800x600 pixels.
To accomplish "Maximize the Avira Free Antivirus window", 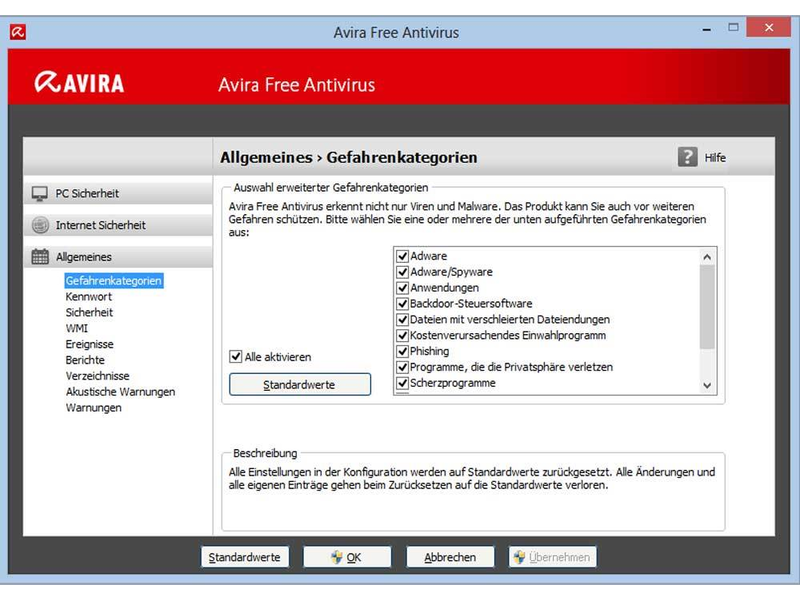I will (733, 28).
